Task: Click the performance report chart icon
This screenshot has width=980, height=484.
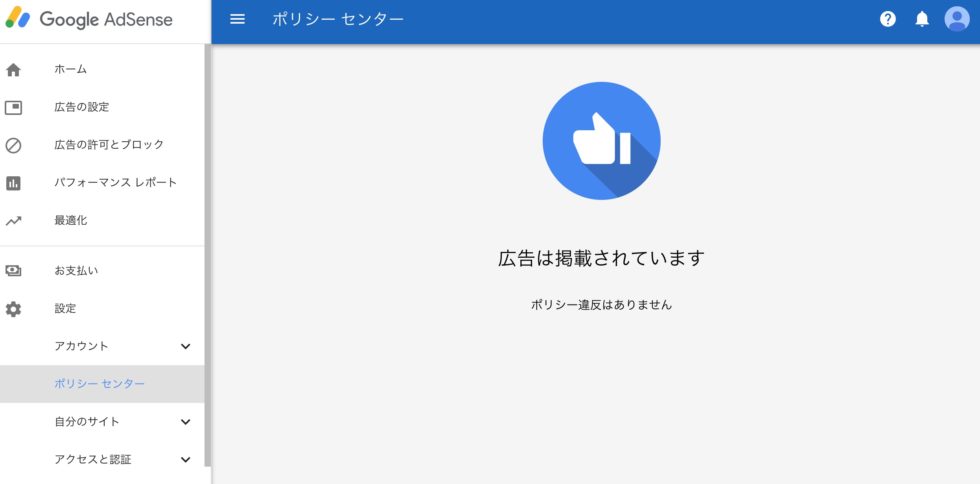Action: click(13, 183)
